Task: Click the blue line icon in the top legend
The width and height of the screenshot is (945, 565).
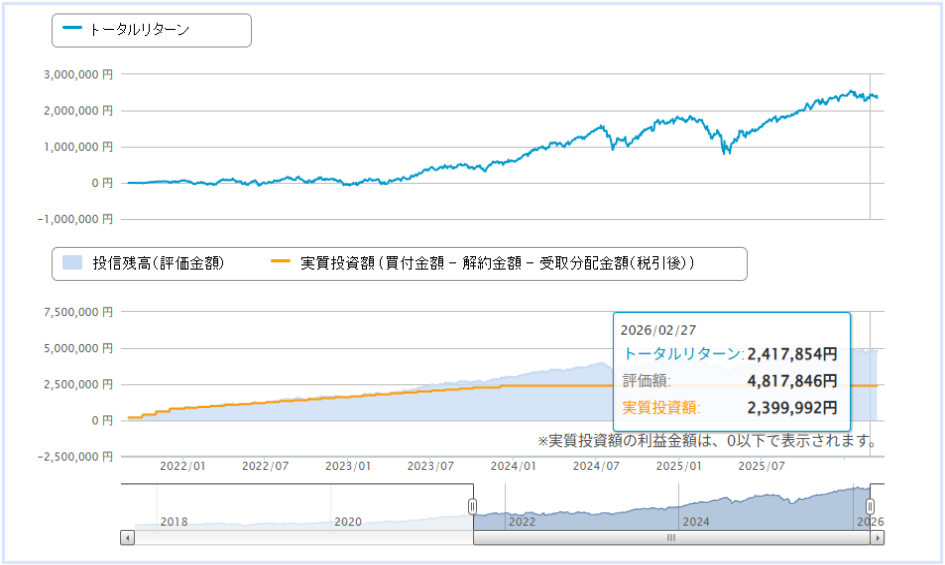Action: point(72,30)
